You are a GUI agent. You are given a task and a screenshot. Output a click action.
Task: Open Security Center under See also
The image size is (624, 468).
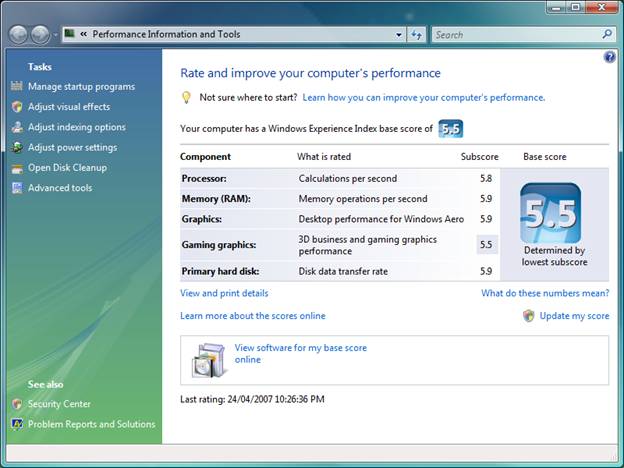(x=59, y=404)
